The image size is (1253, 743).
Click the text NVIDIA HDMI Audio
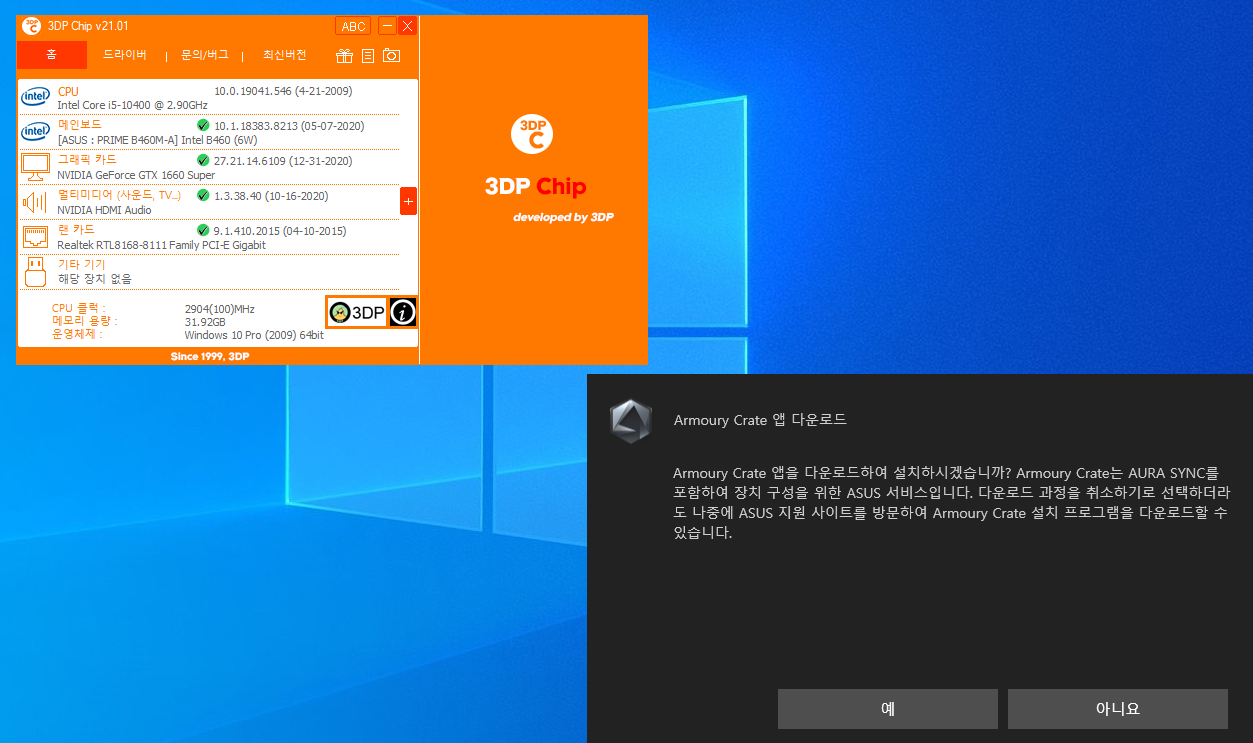pyautogui.click(x=104, y=210)
